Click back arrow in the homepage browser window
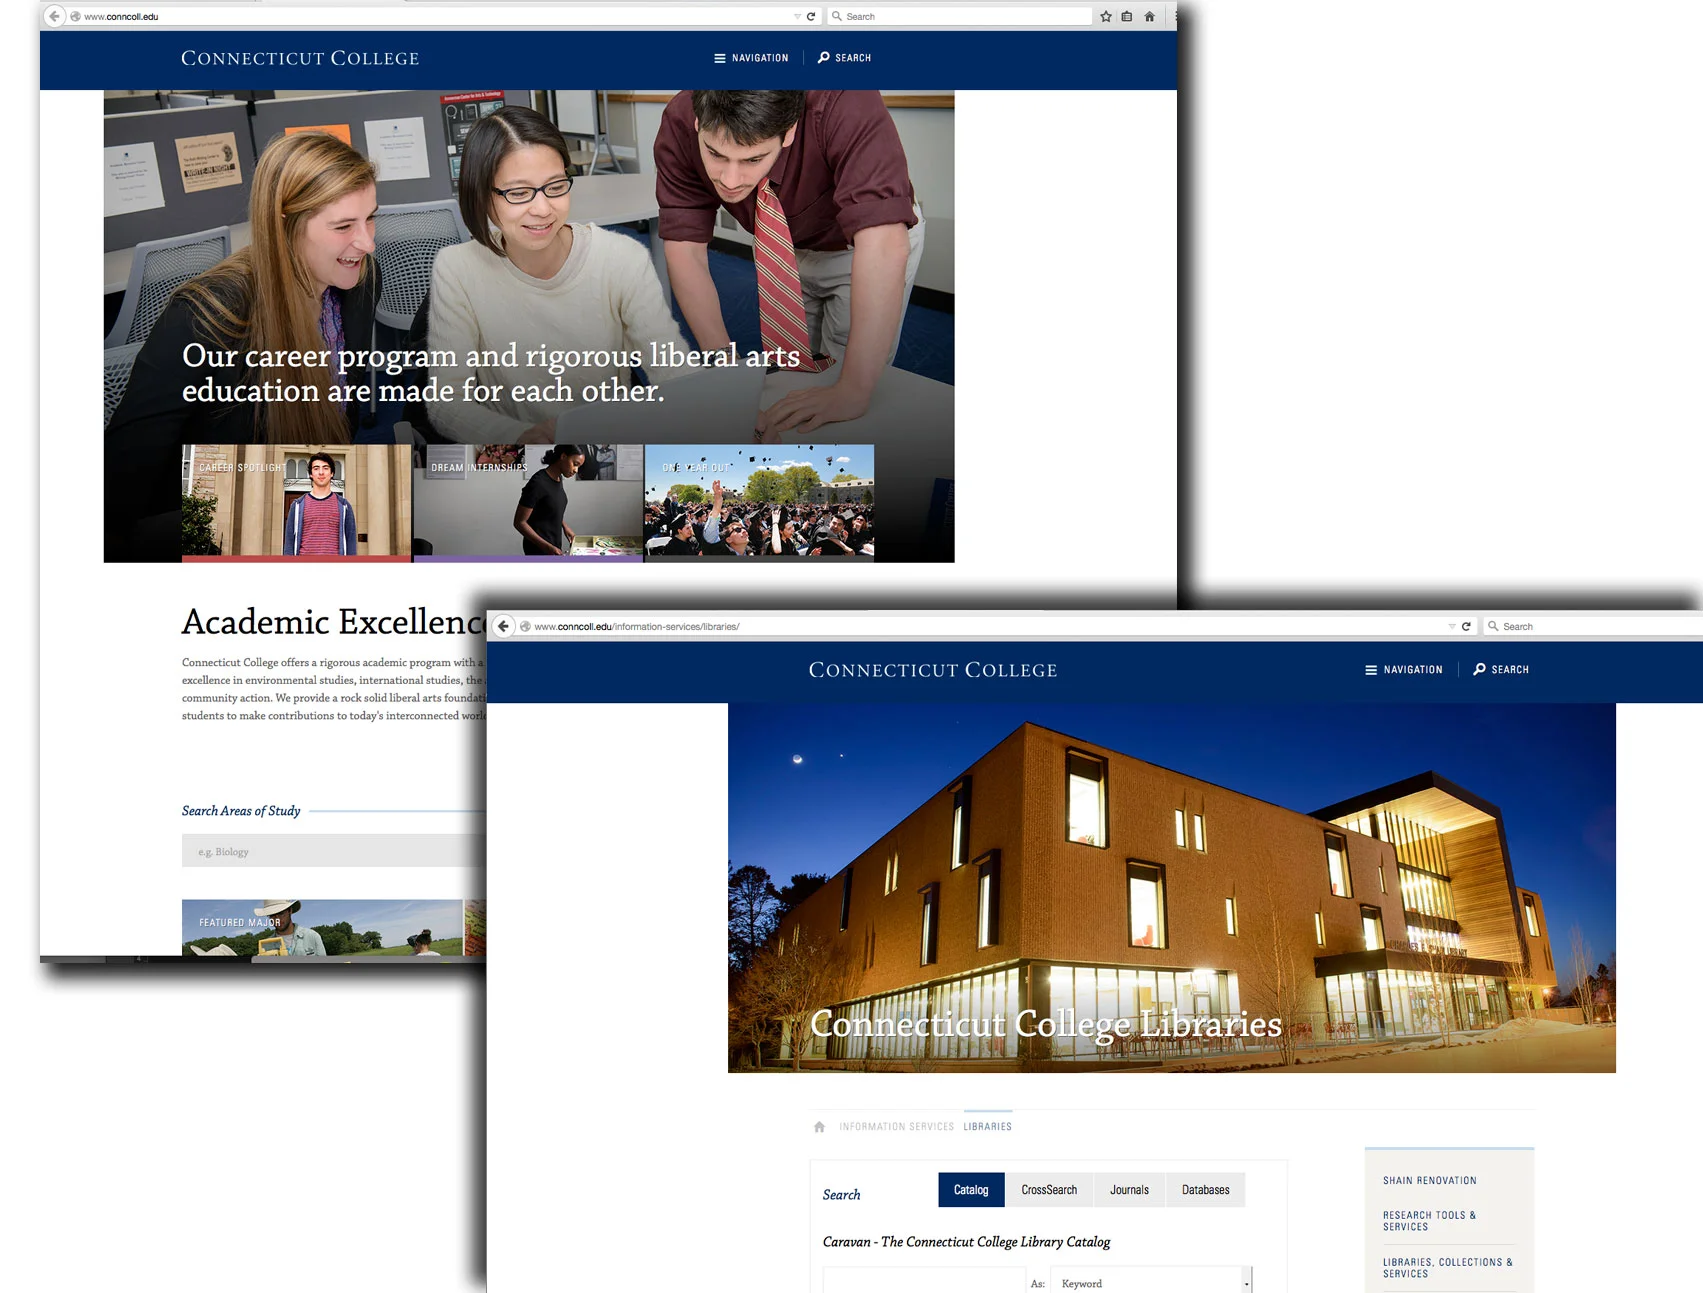The image size is (1703, 1293). [54, 16]
